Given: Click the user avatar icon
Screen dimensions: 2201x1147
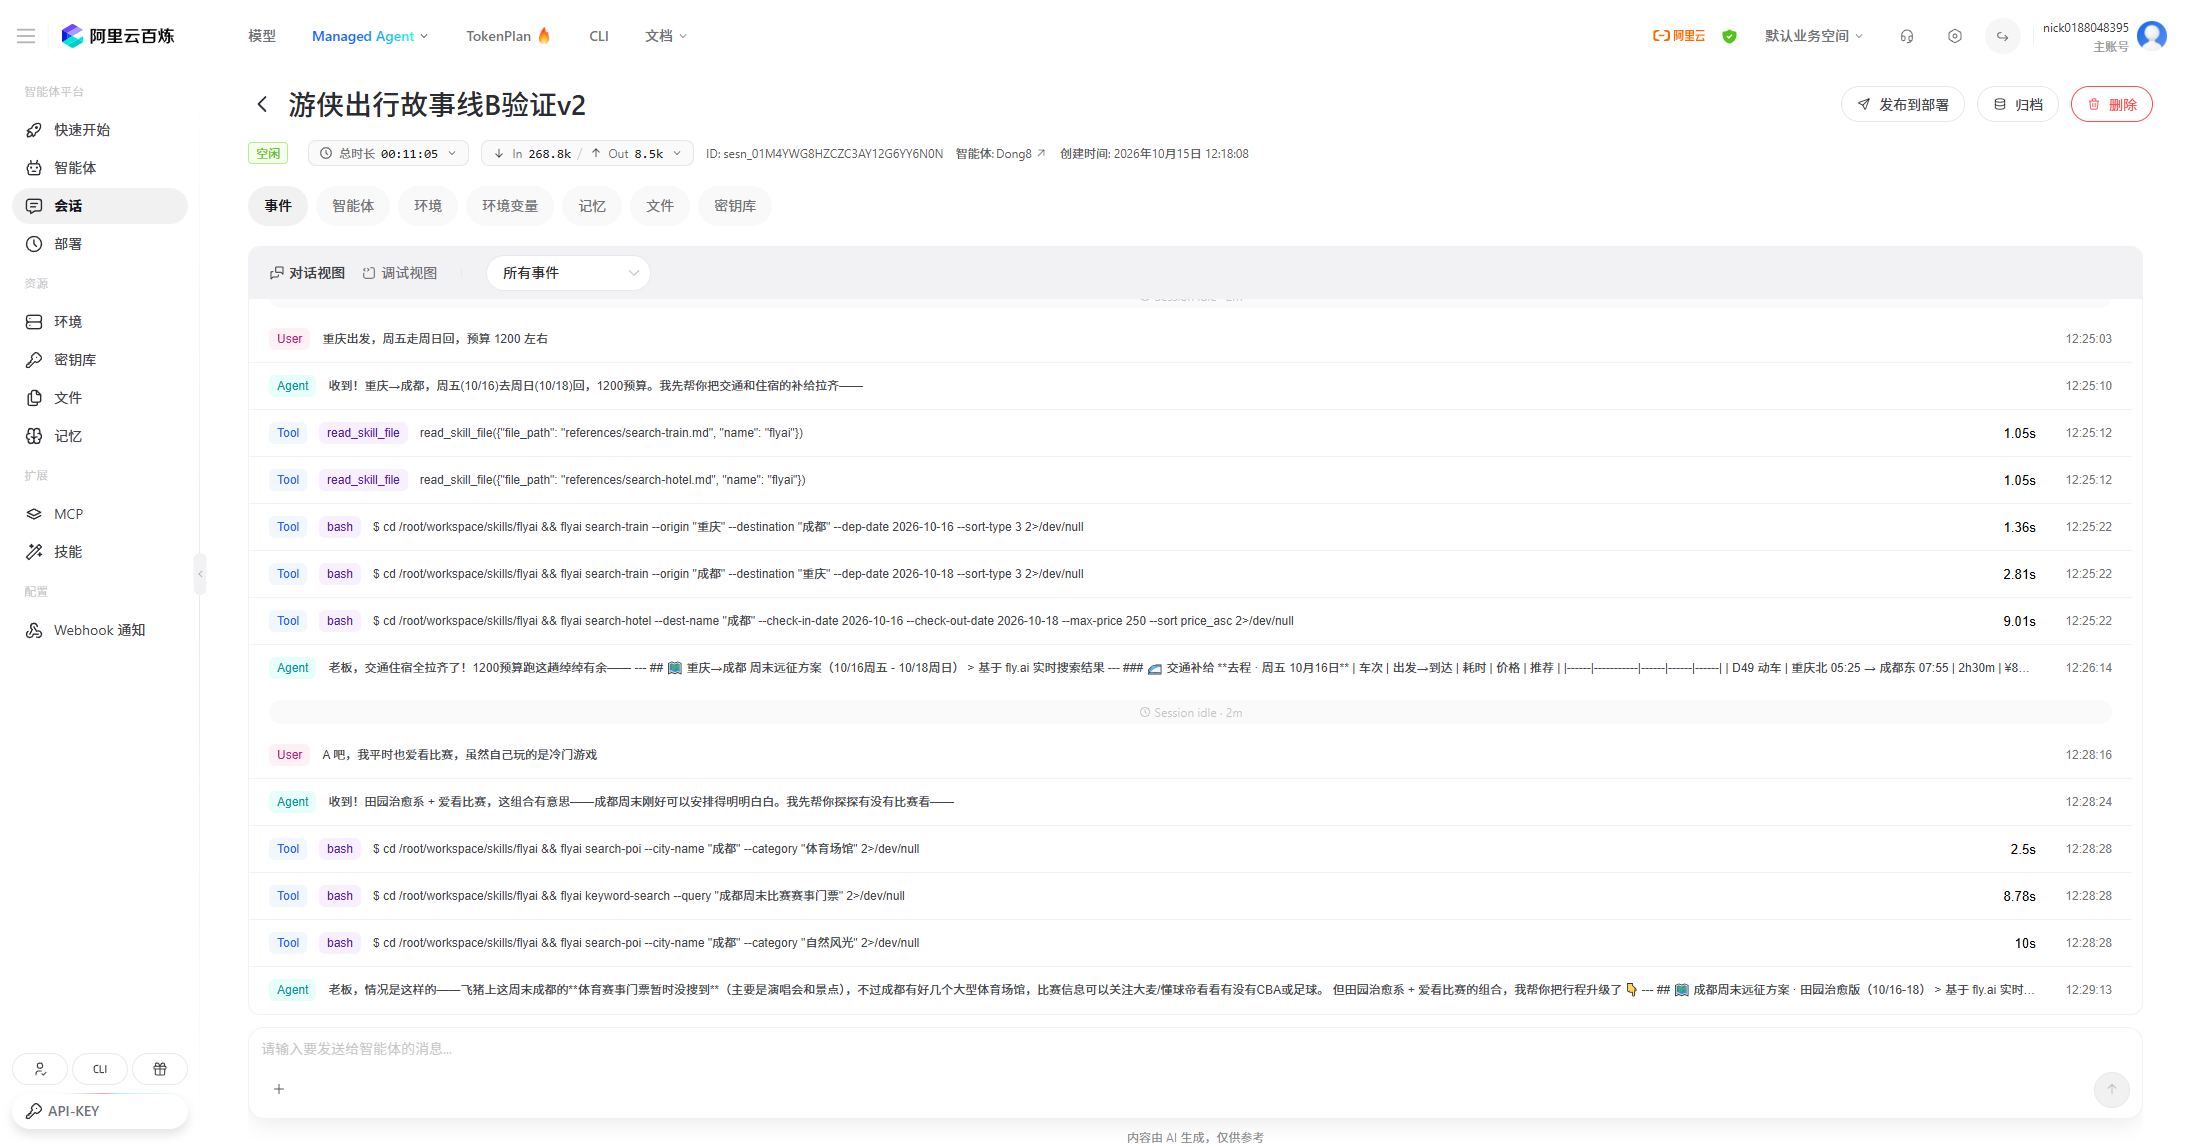Looking at the screenshot, I should pos(2152,36).
